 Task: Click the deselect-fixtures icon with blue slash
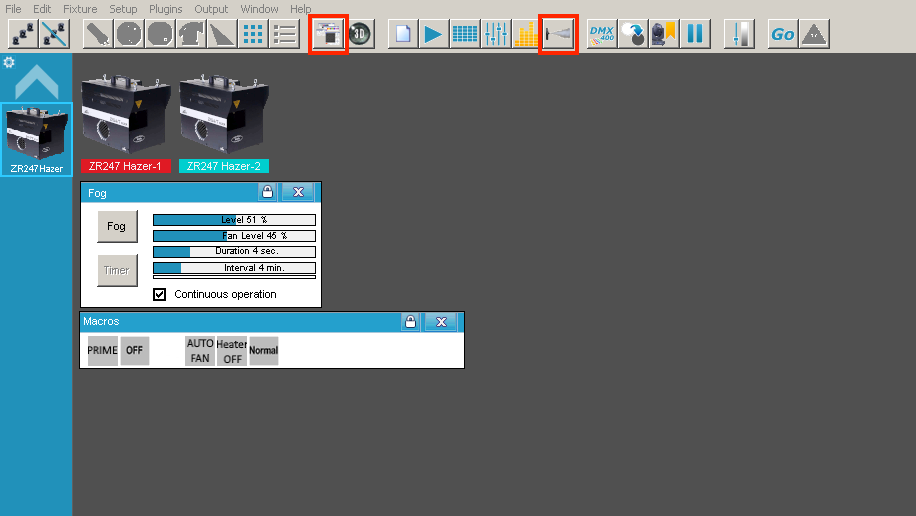[x=54, y=34]
